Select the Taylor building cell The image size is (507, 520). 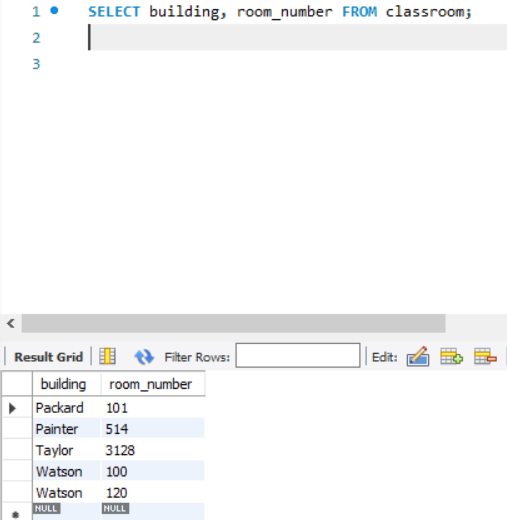point(67,450)
